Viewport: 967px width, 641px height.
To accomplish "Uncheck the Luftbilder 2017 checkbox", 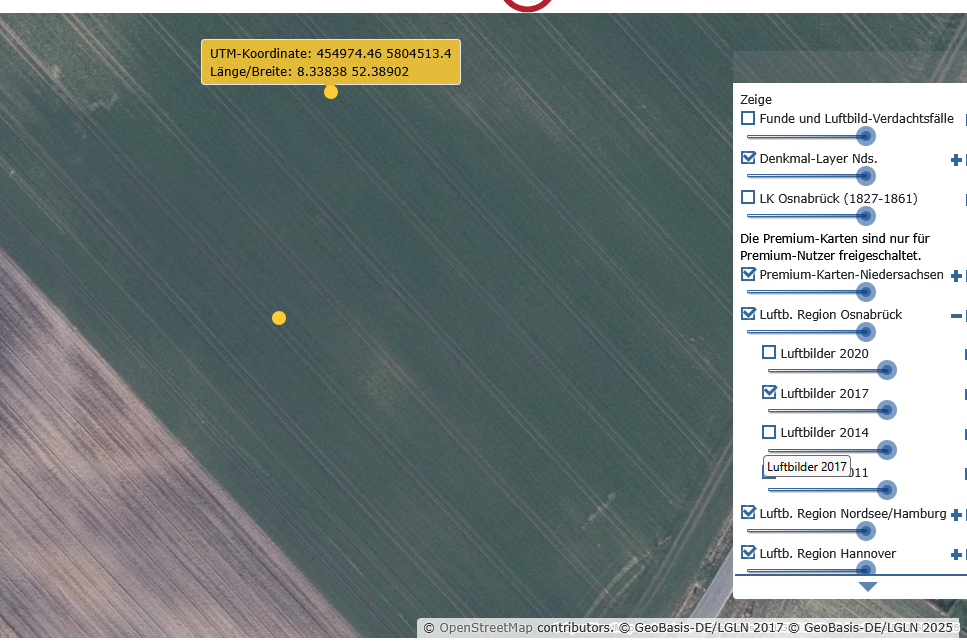I will [769, 393].
